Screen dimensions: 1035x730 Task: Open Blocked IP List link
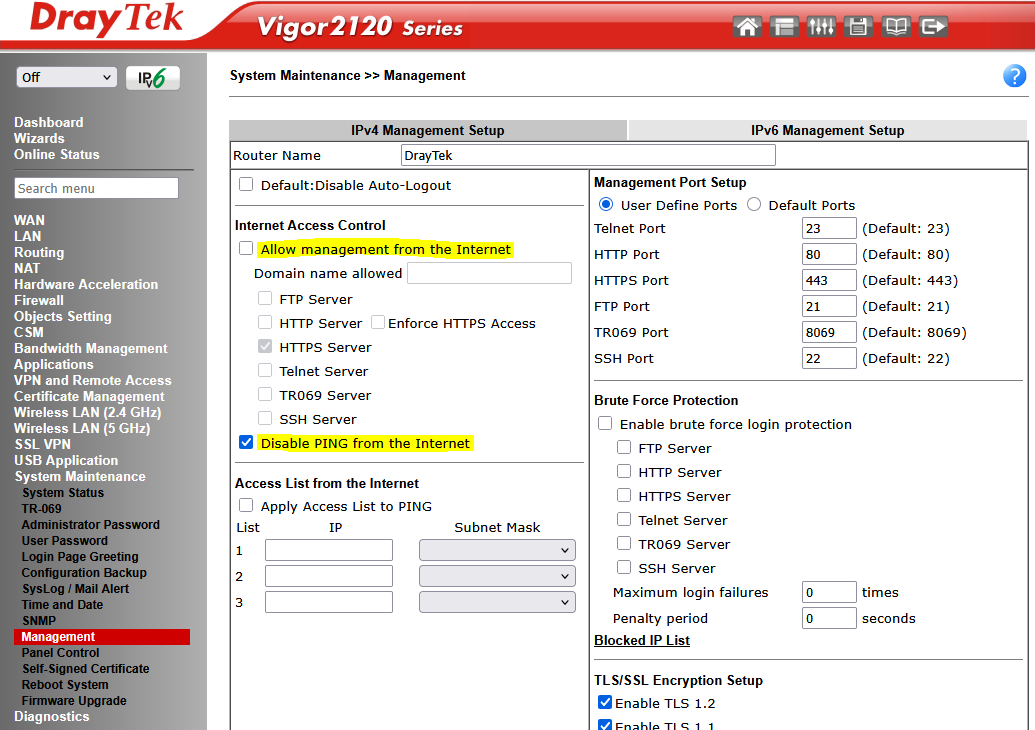[x=642, y=640]
